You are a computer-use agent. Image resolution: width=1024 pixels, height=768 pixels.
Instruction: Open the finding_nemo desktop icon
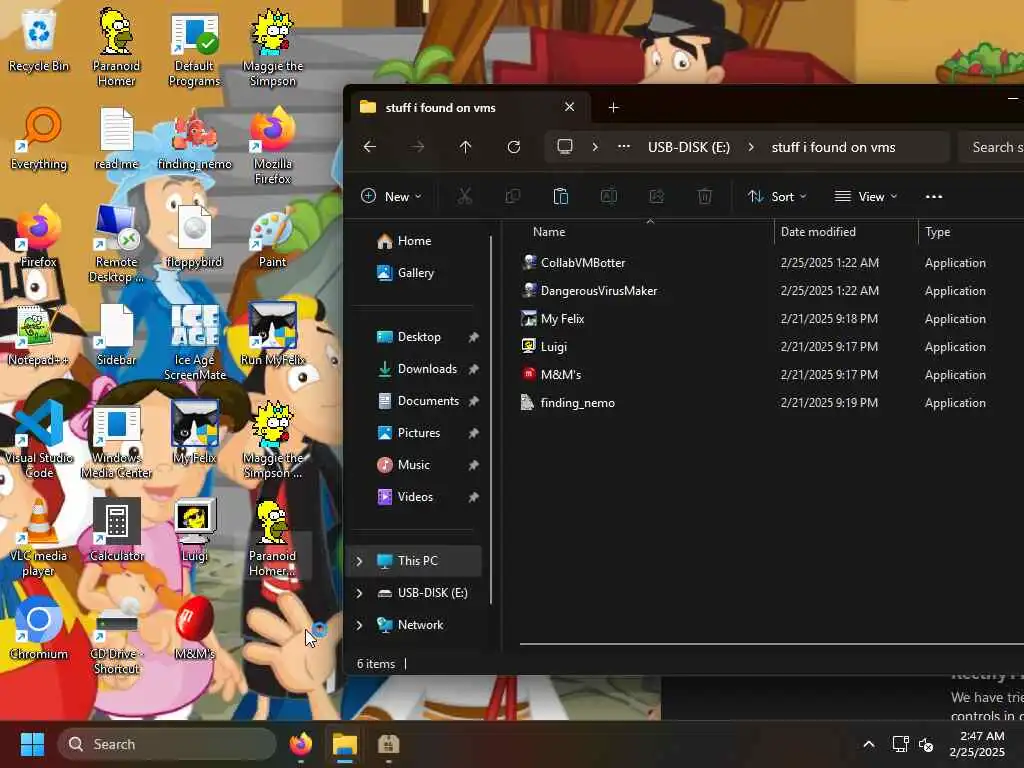coord(195,139)
